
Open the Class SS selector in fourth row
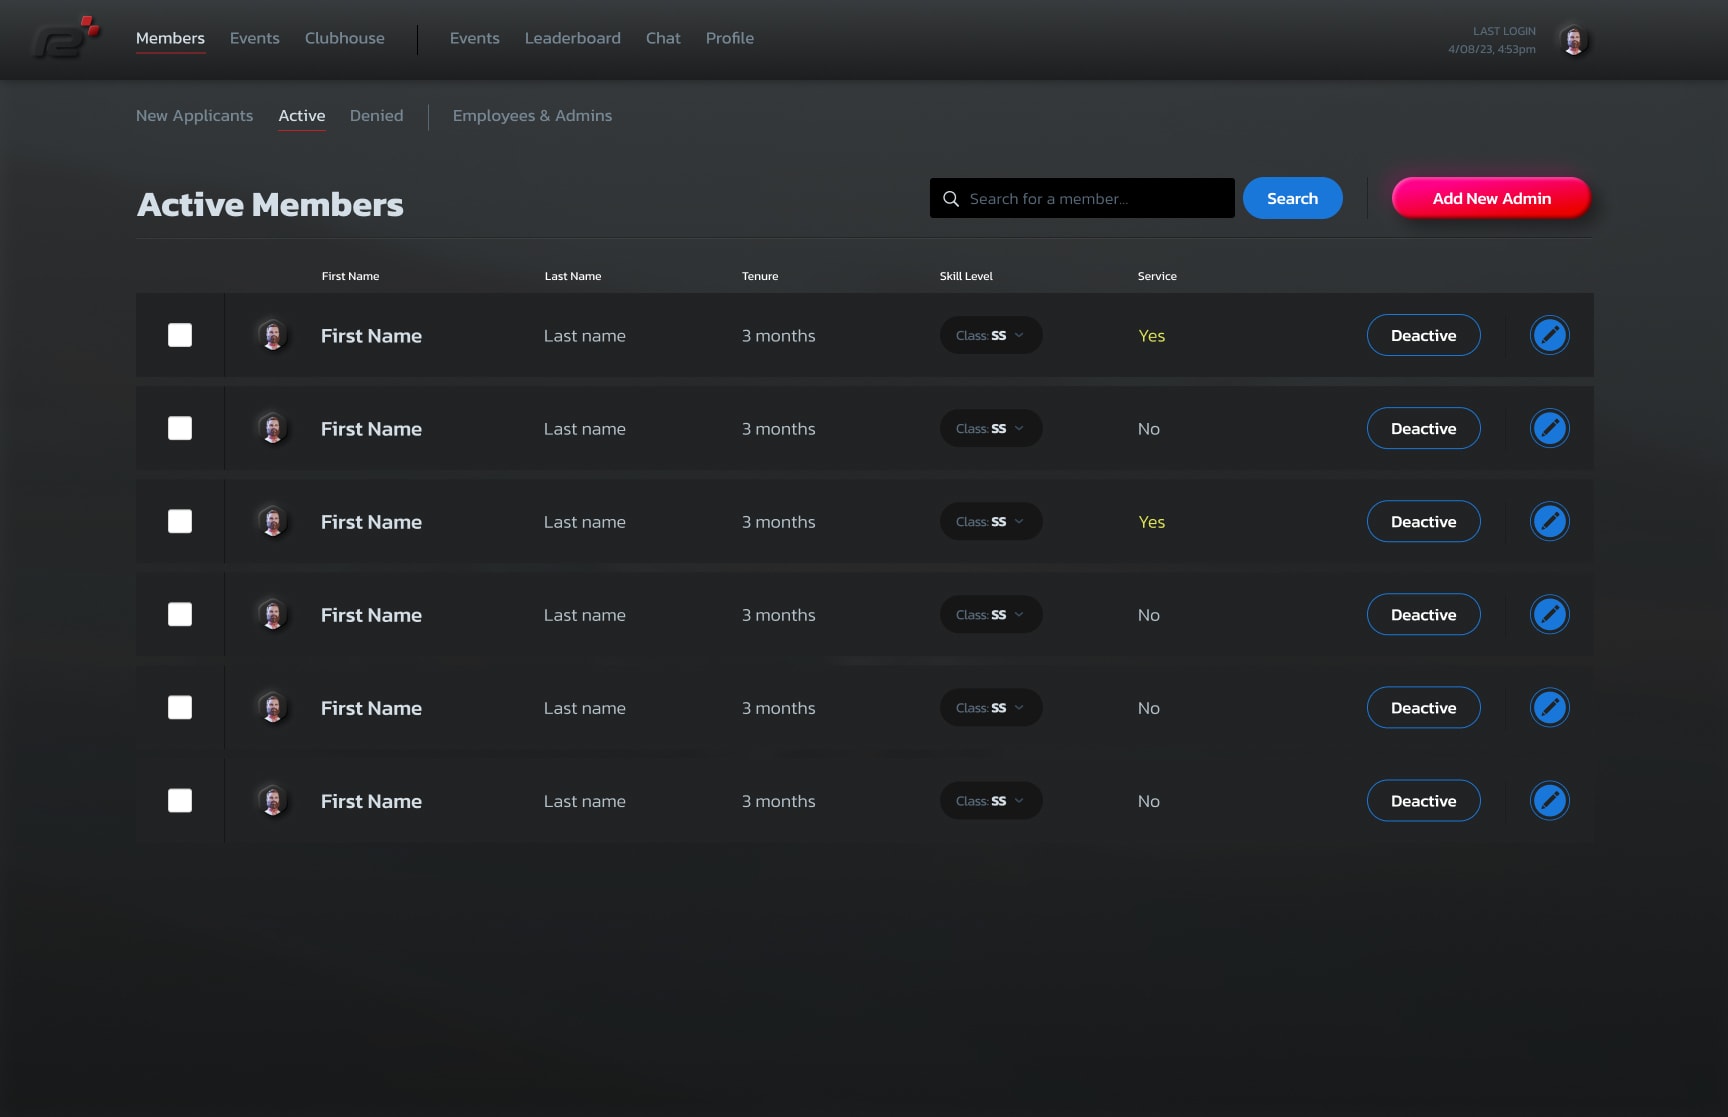click(991, 614)
